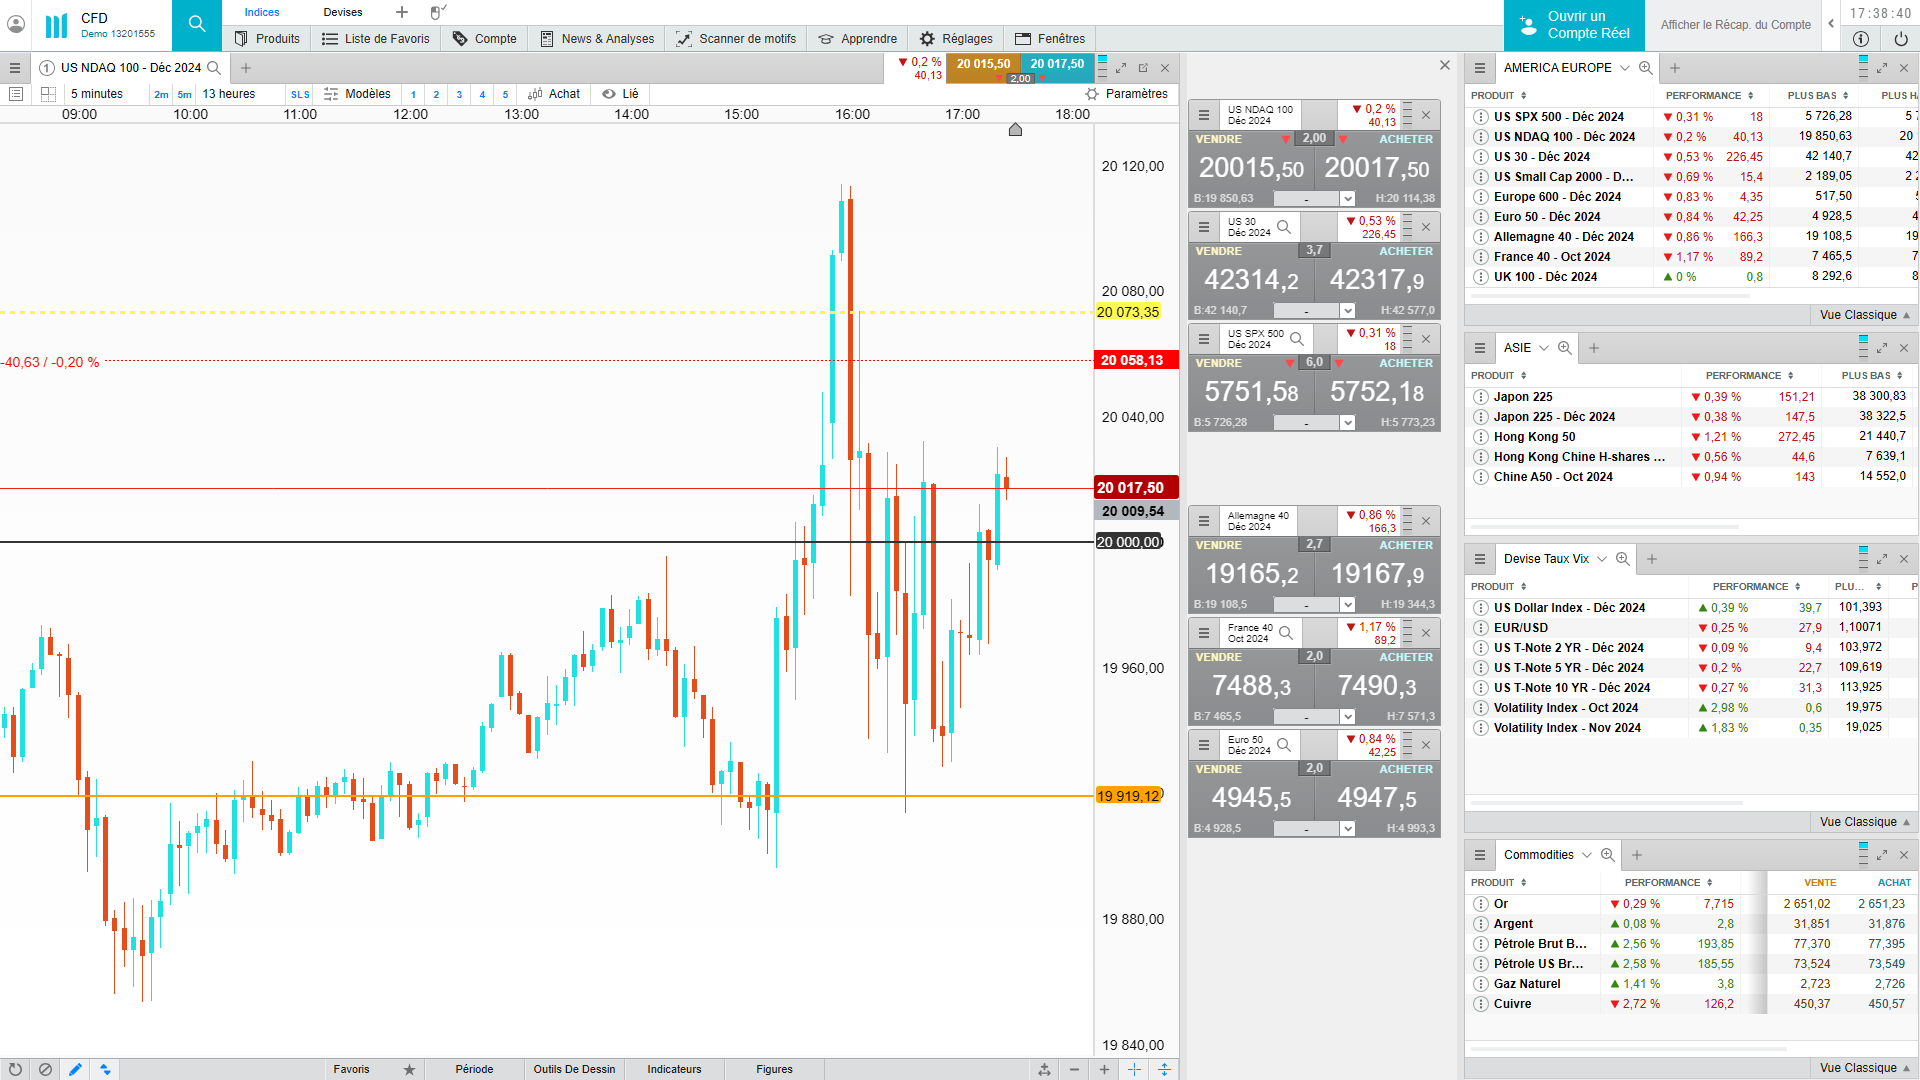Image resolution: width=1920 pixels, height=1080 pixels.
Task: Open quantity dropdown on Euro 50 ticket
Action: [x=1347, y=829]
